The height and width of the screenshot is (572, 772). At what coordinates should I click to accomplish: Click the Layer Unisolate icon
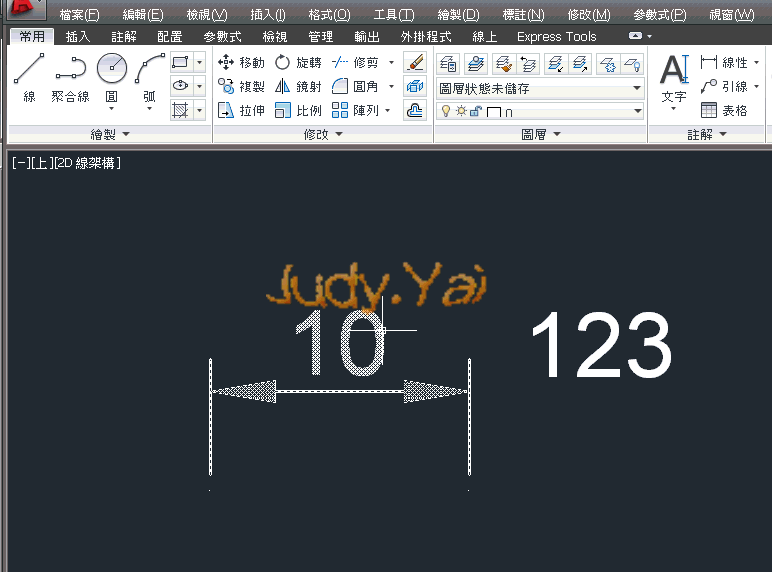[580, 64]
